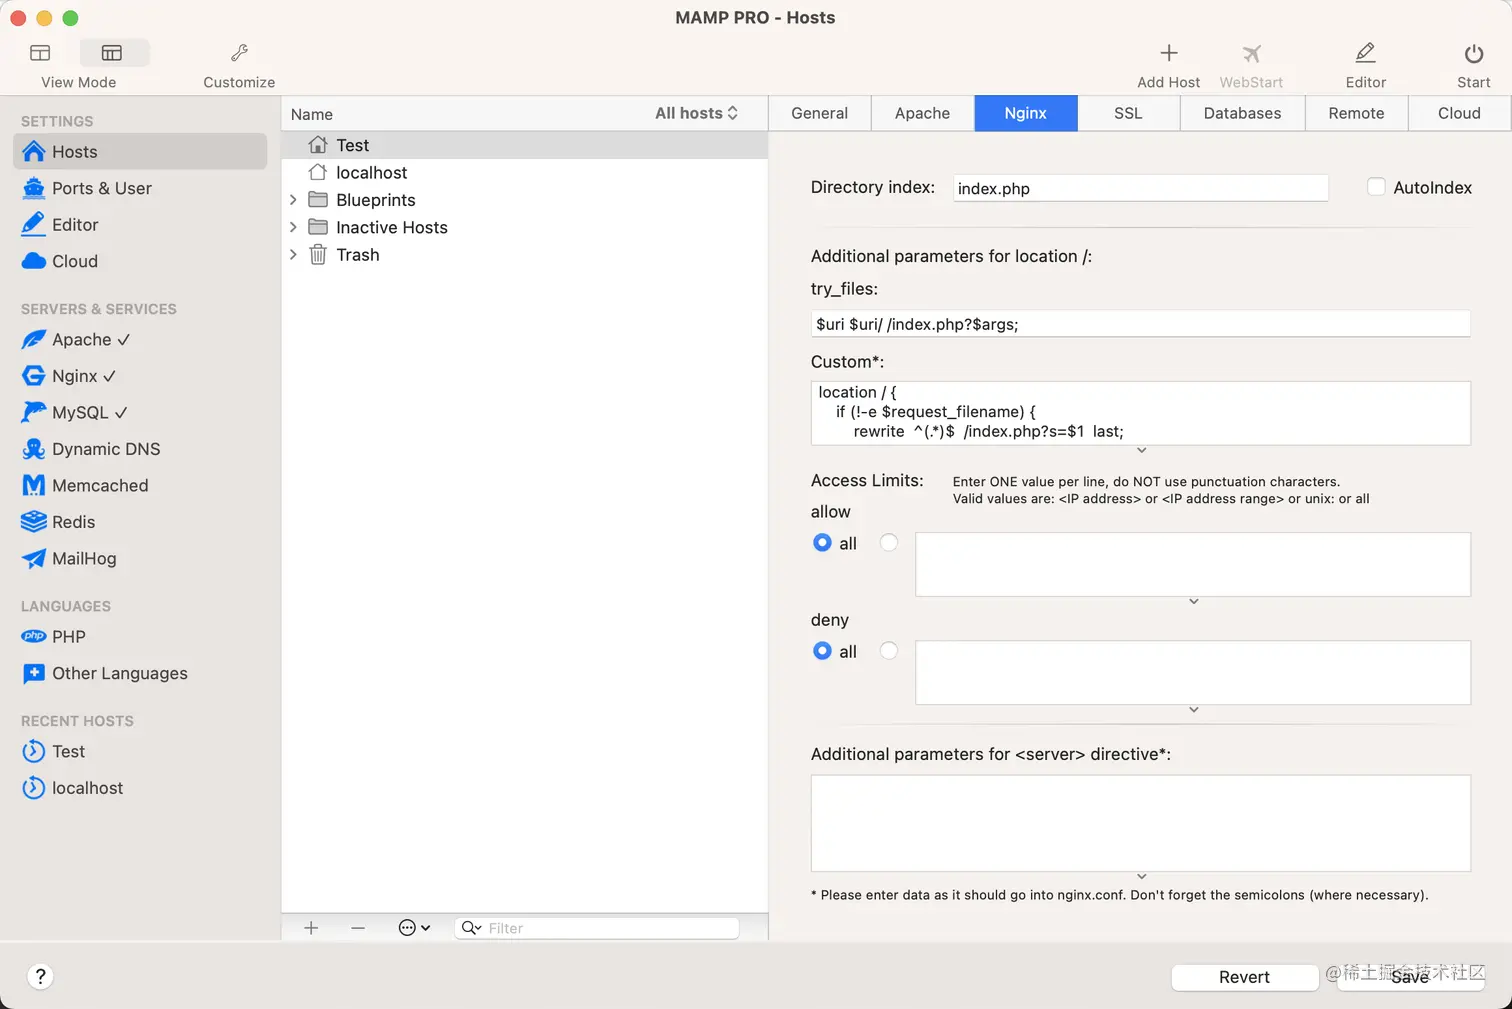Click into the Custom location text area
This screenshot has width=1512, height=1009.
click(x=1140, y=412)
